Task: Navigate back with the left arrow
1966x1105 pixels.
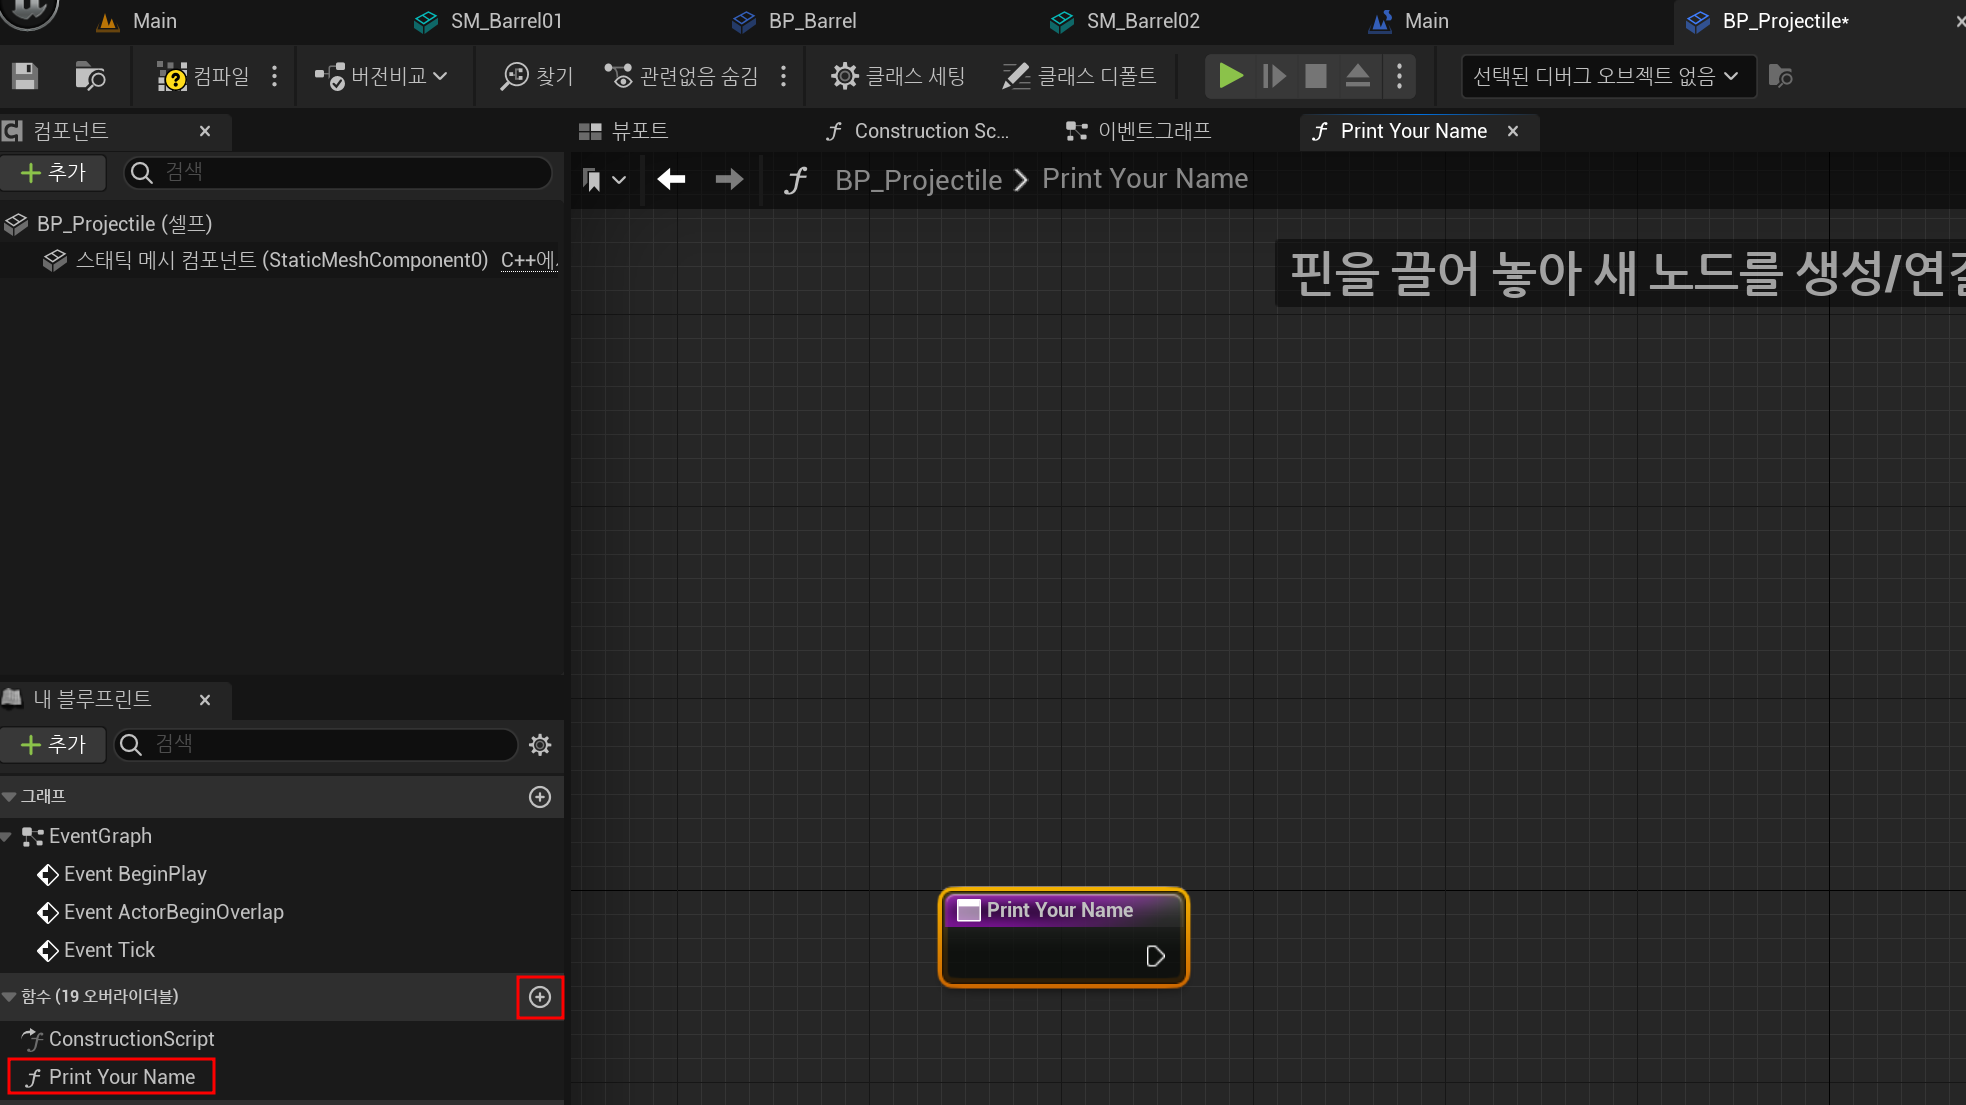Action: [x=671, y=179]
